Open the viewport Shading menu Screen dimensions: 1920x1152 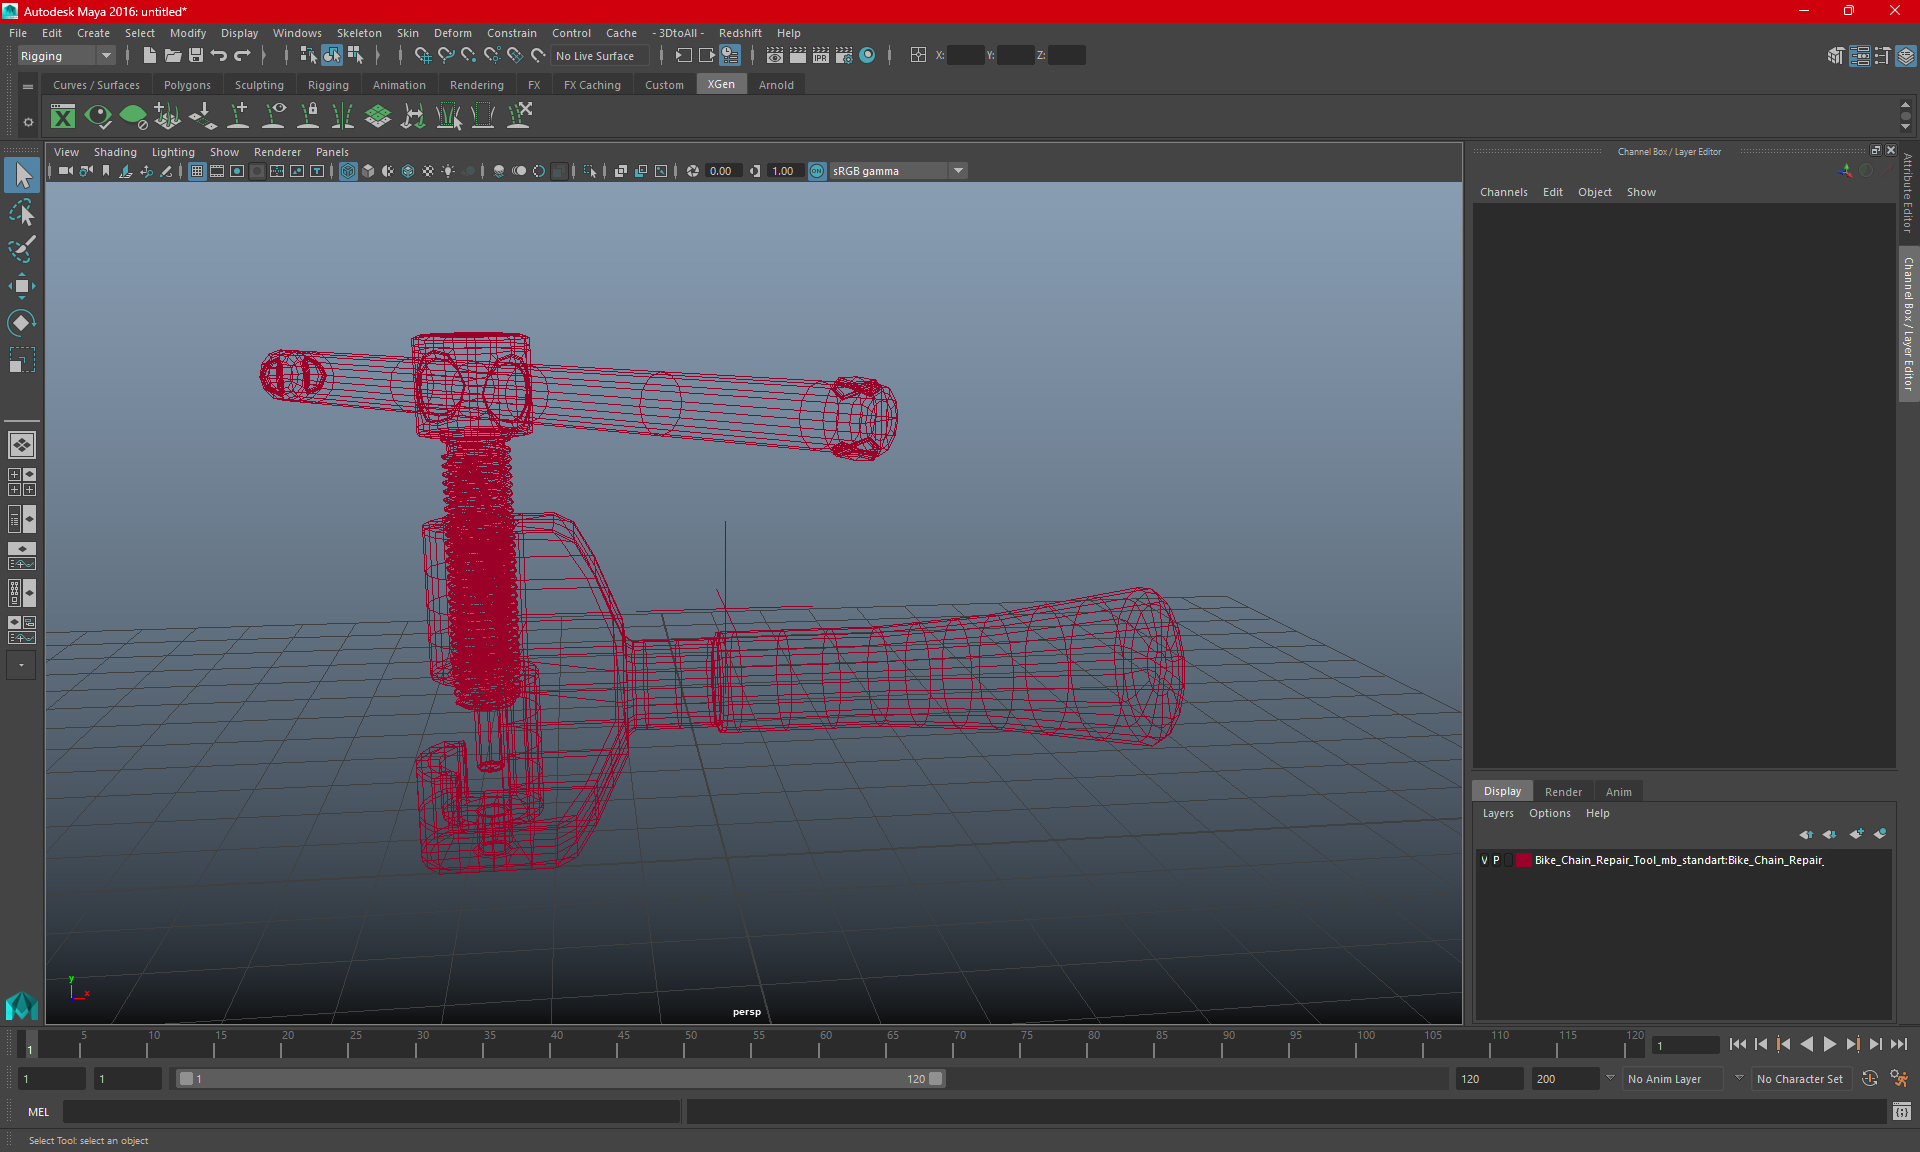115,152
